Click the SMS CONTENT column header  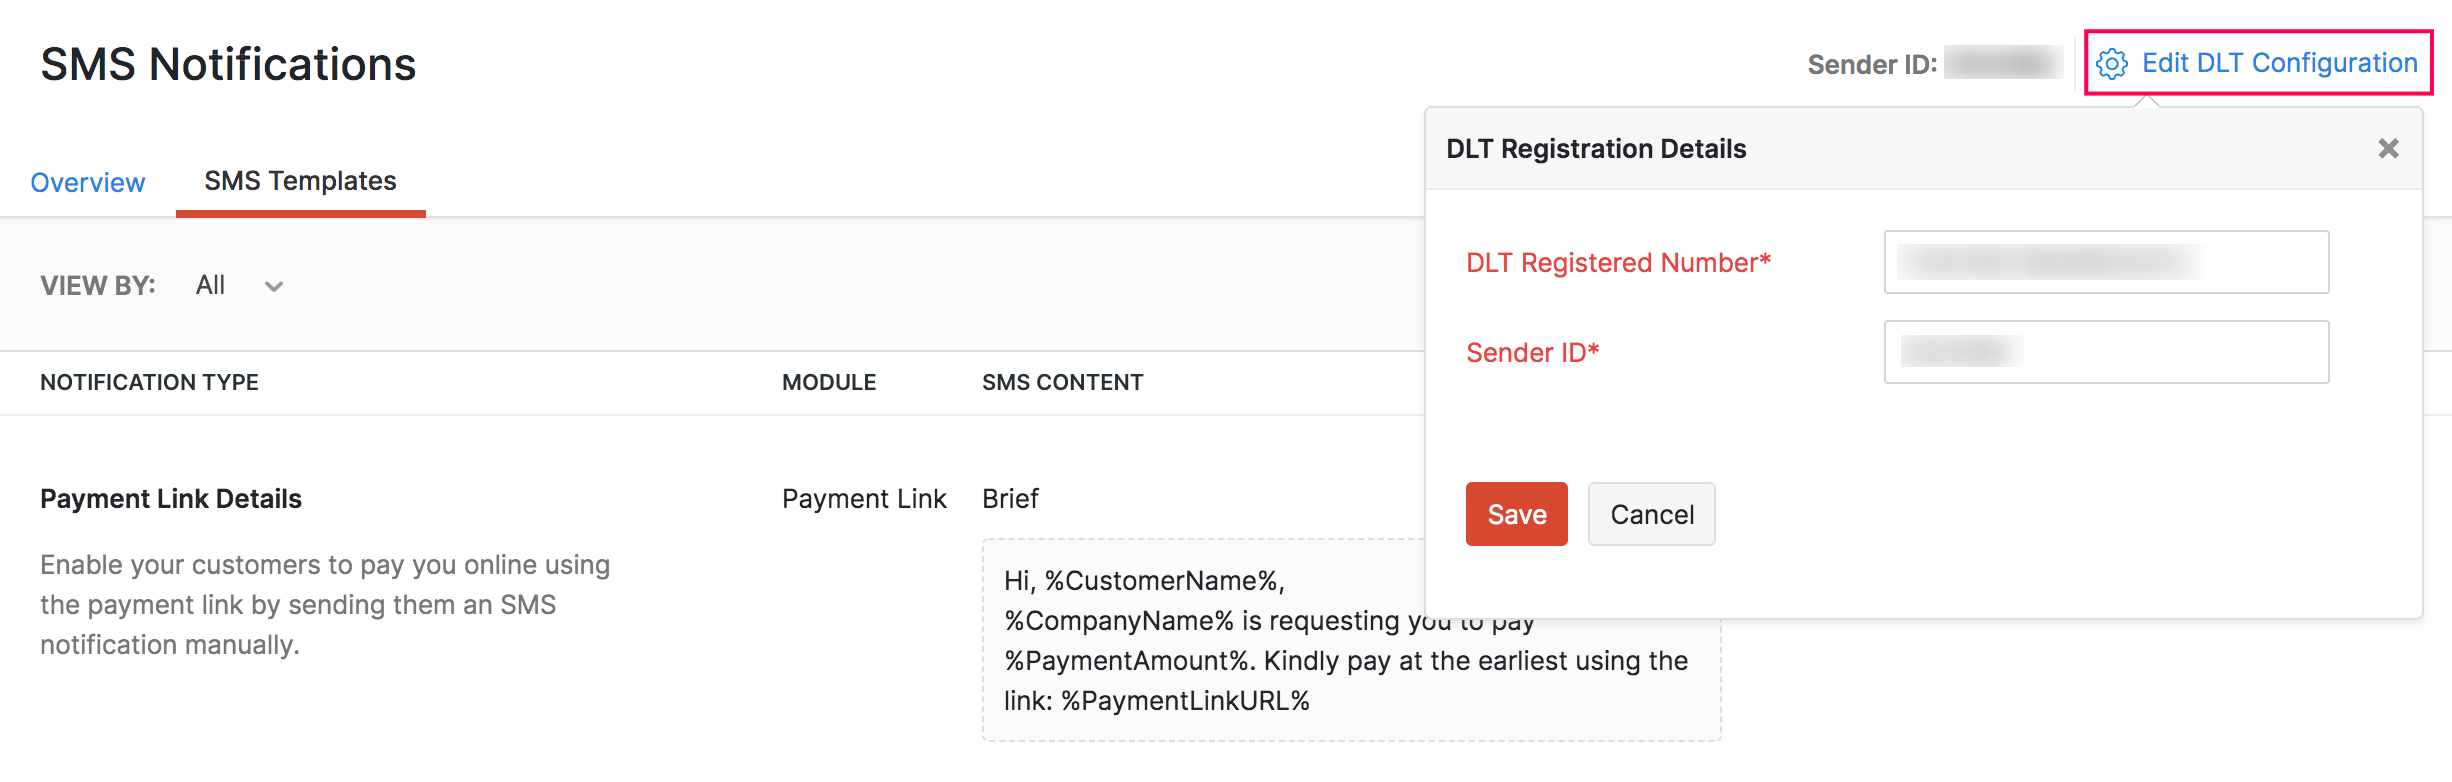click(x=1062, y=382)
